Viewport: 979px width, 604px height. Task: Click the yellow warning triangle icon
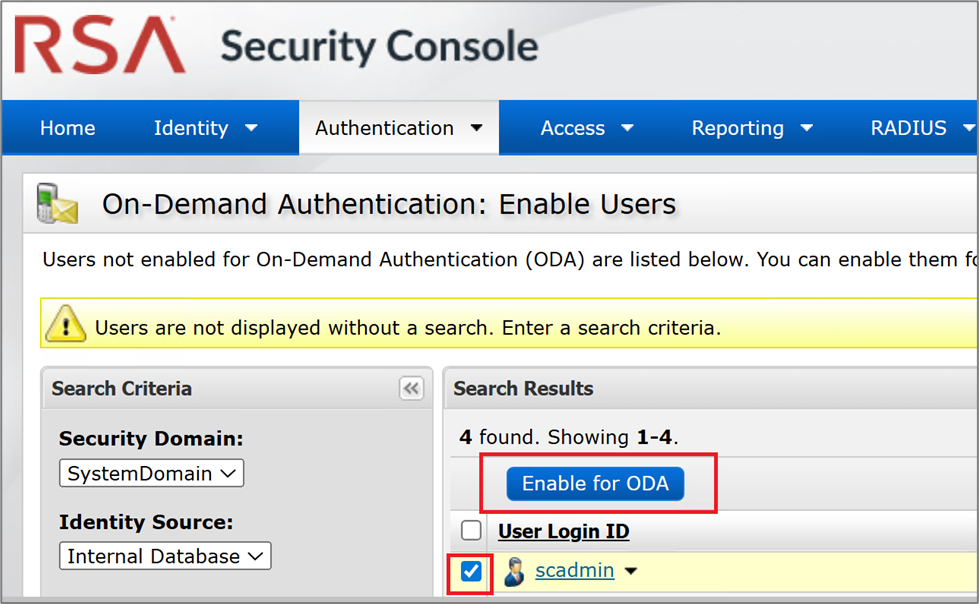pos(67,326)
